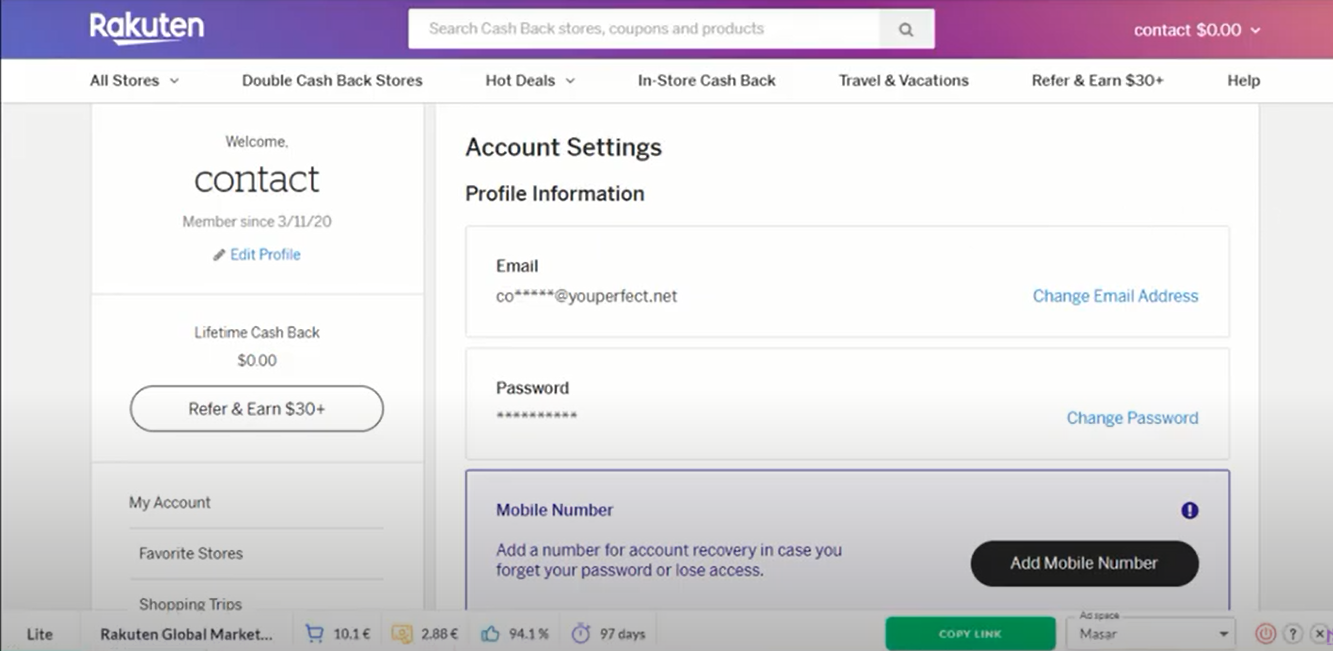This screenshot has width=1333, height=651.
Task: Click the thumbs-up icon in bottom bar
Action: pyautogui.click(x=490, y=633)
